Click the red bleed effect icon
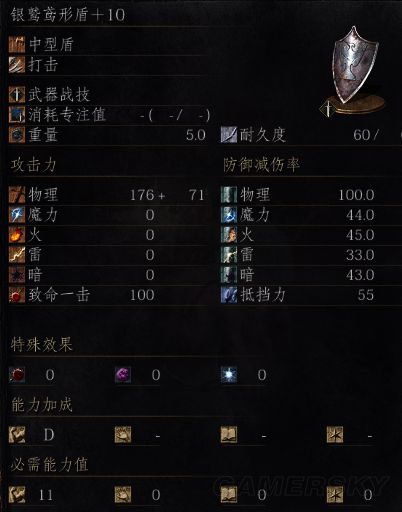Viewport: 402px width, 512px height. point(17,375)
